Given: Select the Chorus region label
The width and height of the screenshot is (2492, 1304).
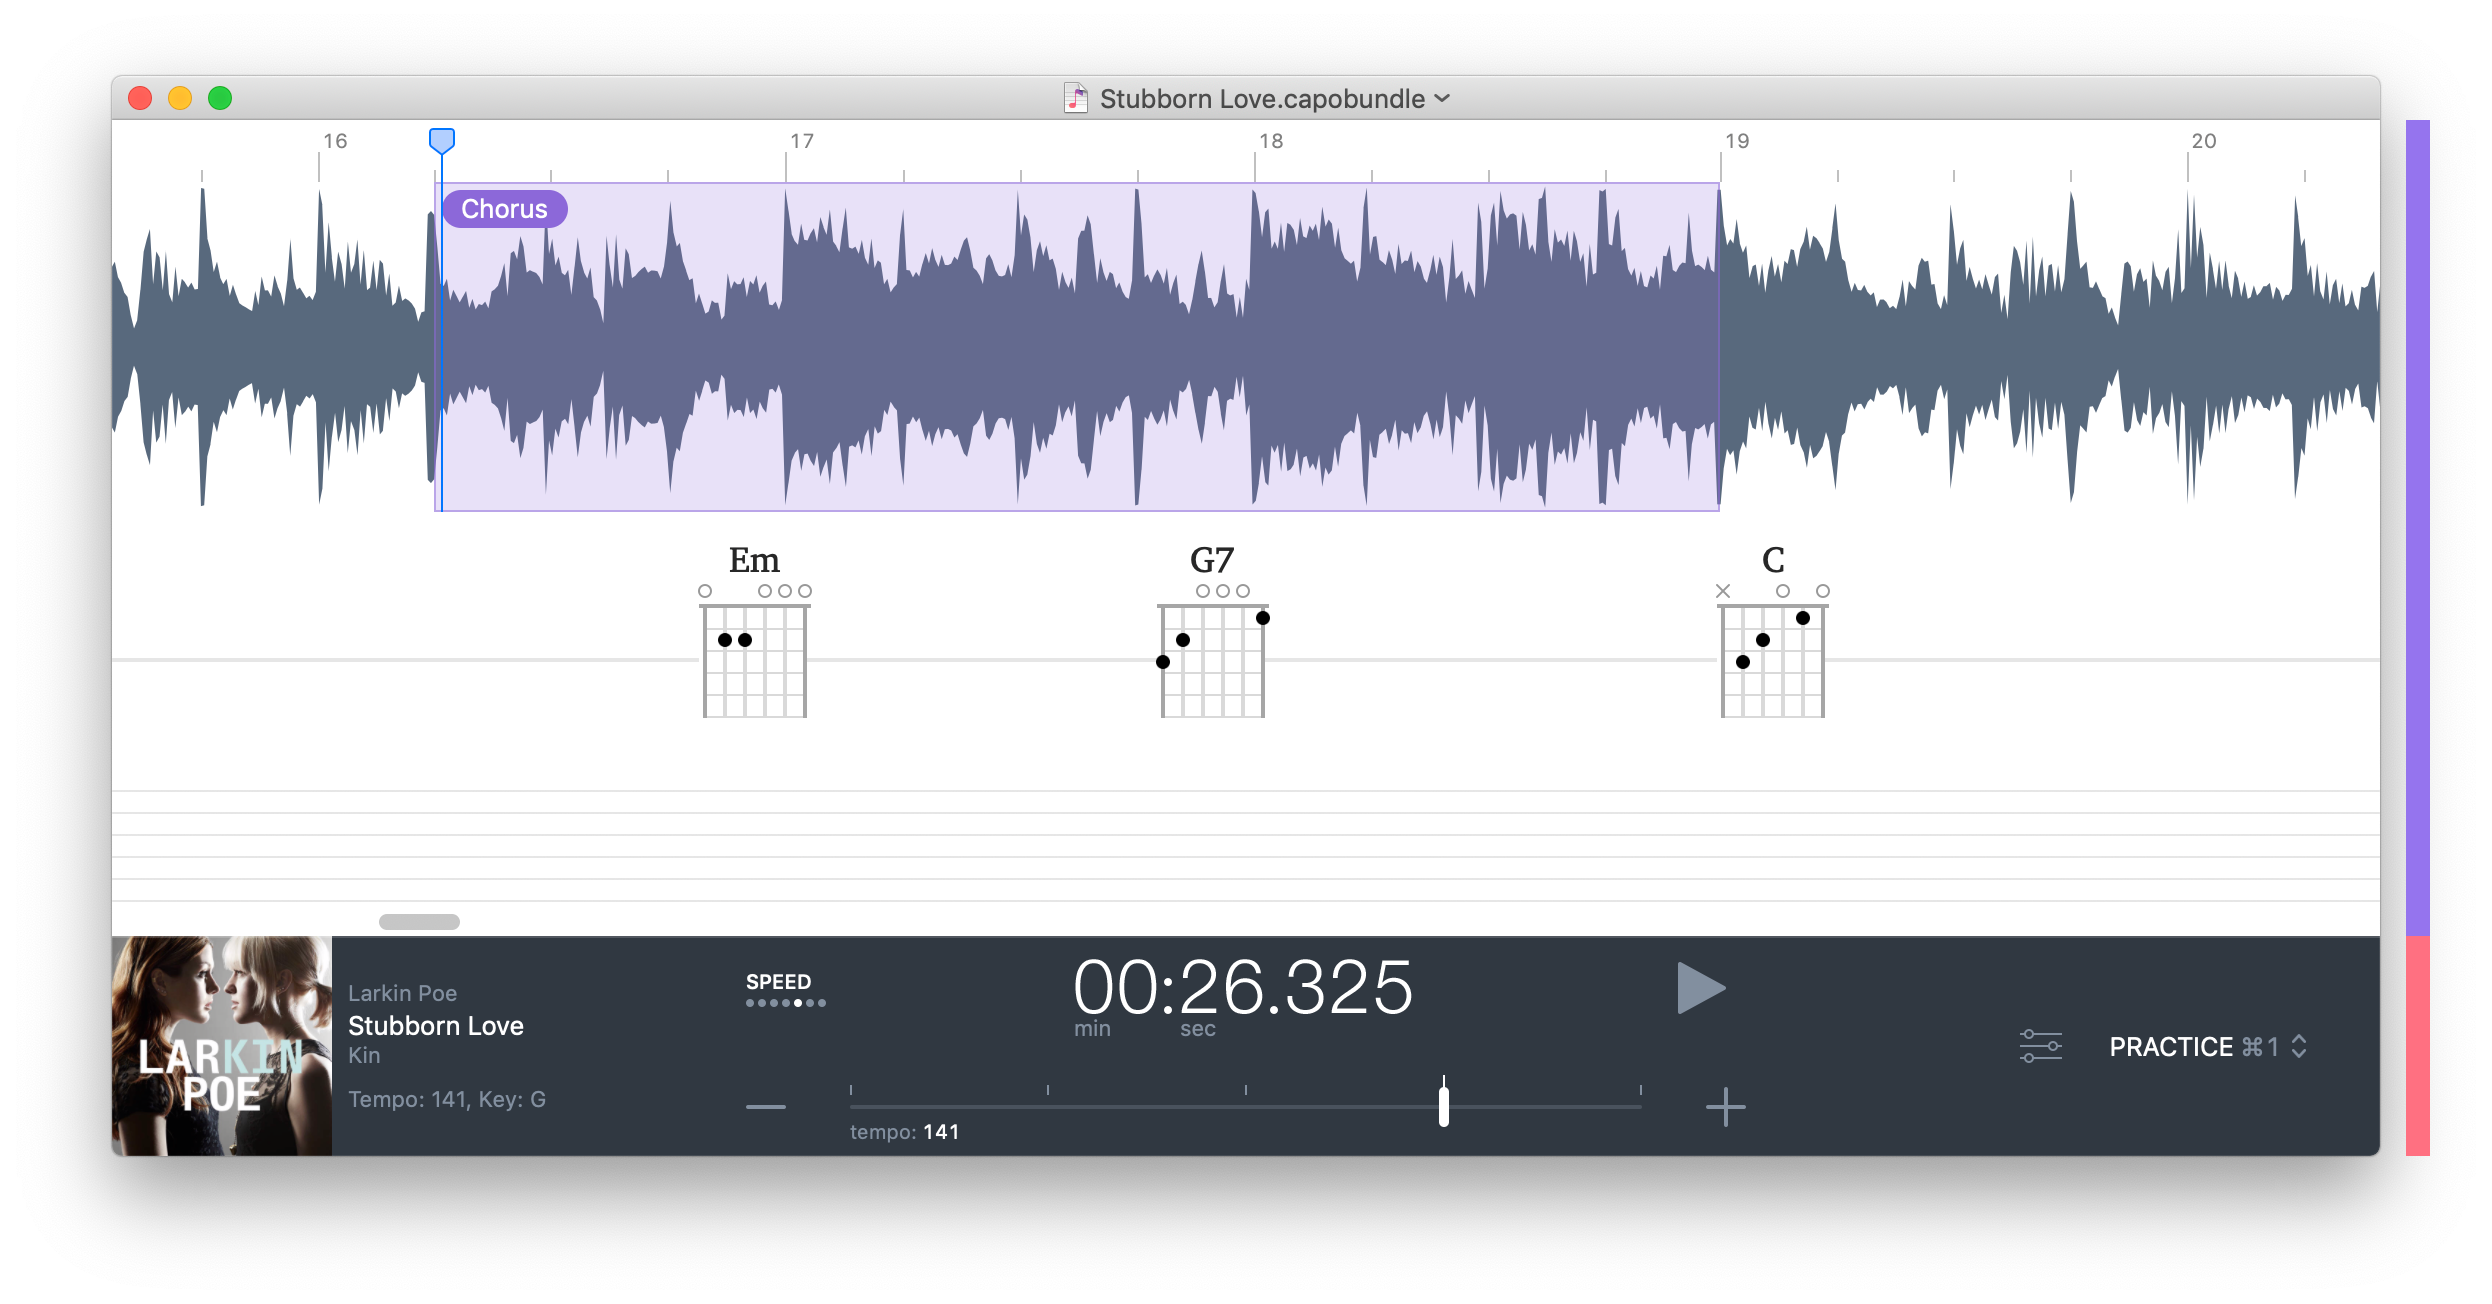Looking at the screenshot, I should [504, 209].
